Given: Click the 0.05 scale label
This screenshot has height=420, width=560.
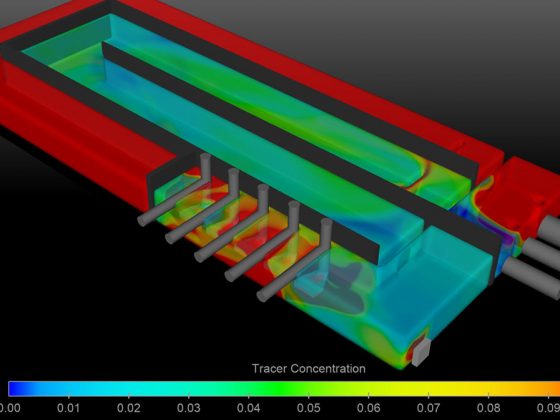Looking at the screenshot, I should click(x=309, y=408).
